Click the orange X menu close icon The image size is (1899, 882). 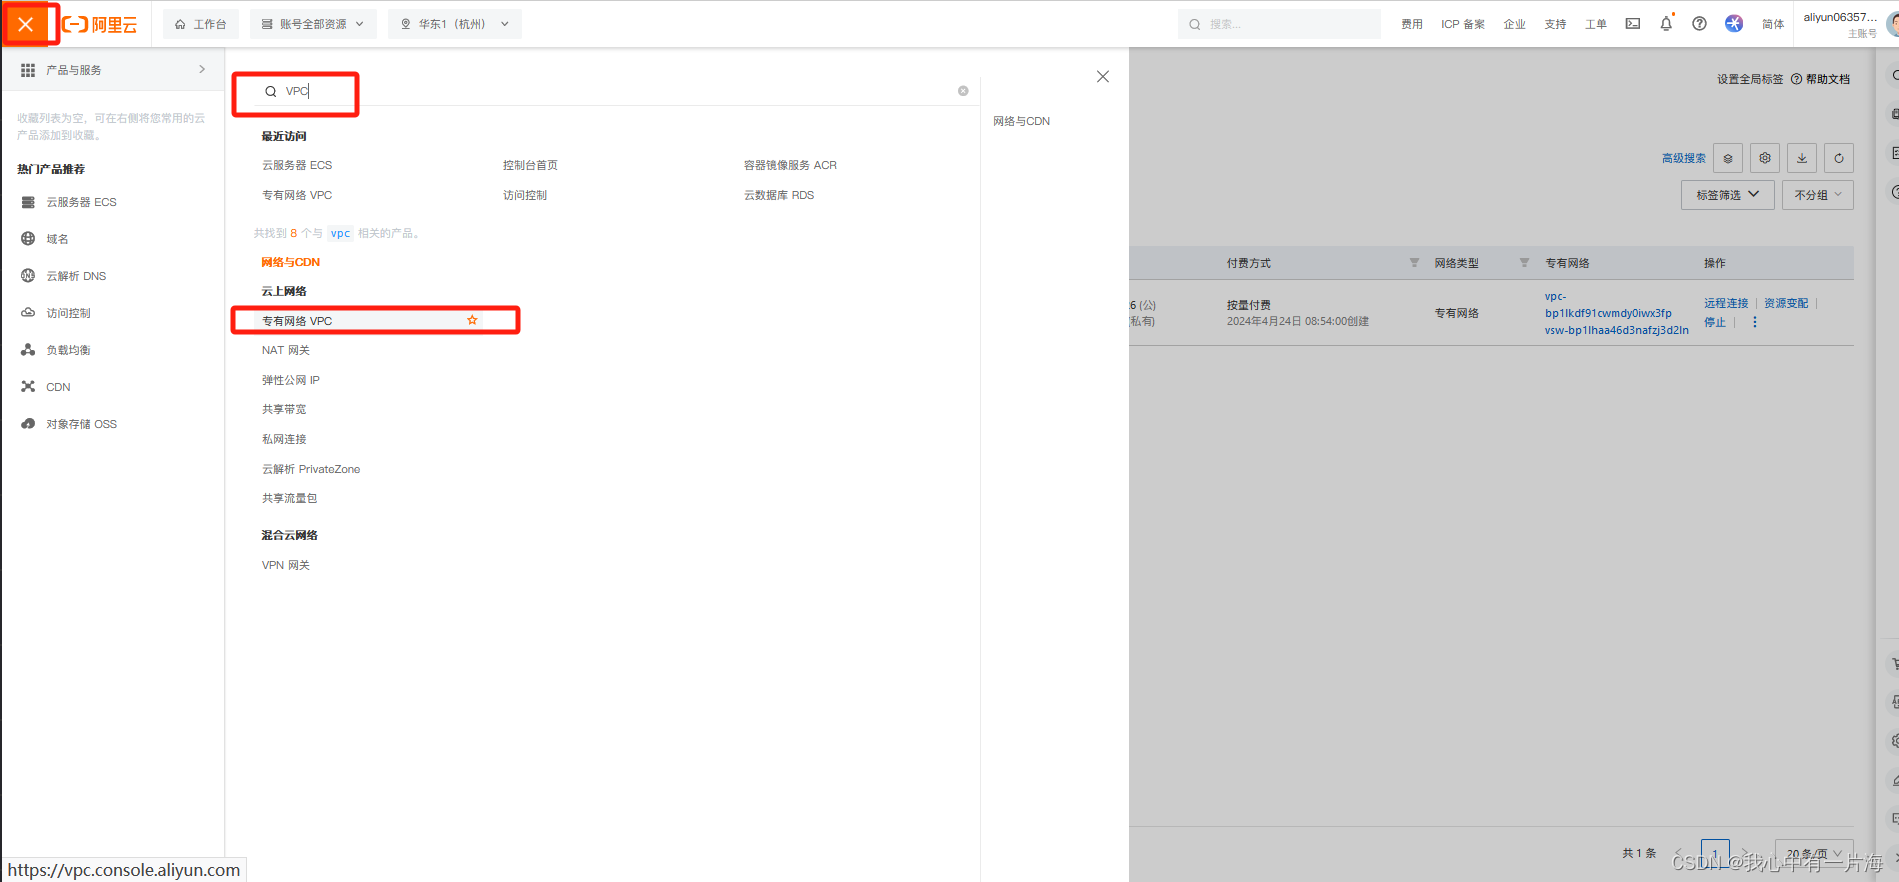(x=26, y=24)
